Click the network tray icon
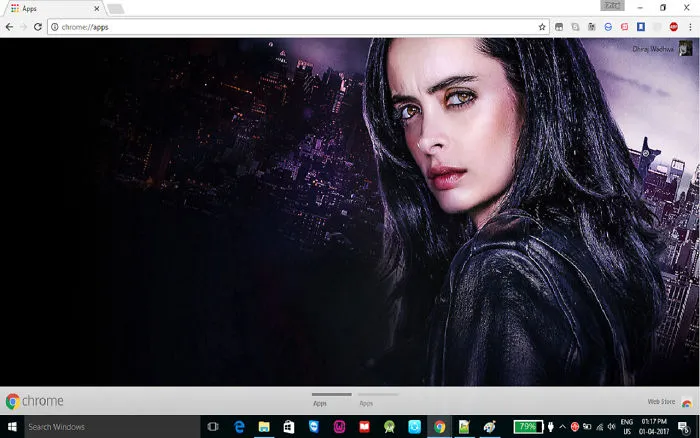The image size is (700, 438). 600,427
